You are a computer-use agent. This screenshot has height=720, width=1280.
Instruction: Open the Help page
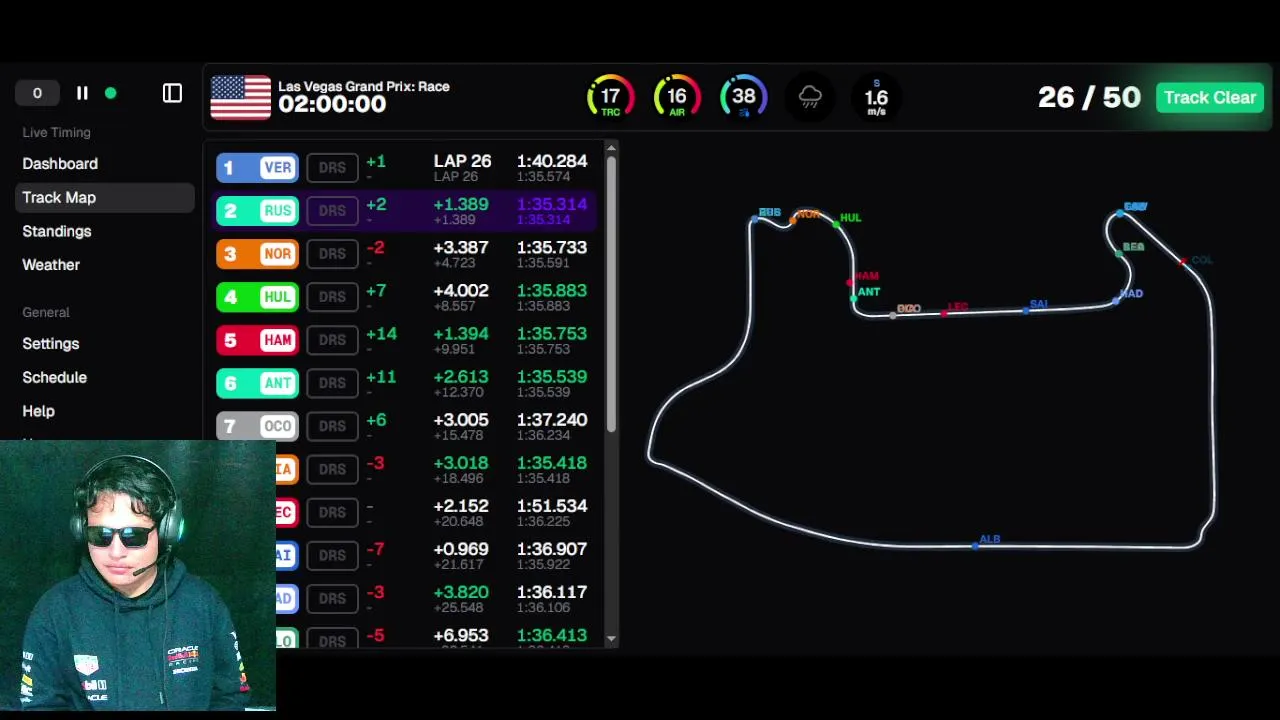pyautogui.click(x=39, y=411)
